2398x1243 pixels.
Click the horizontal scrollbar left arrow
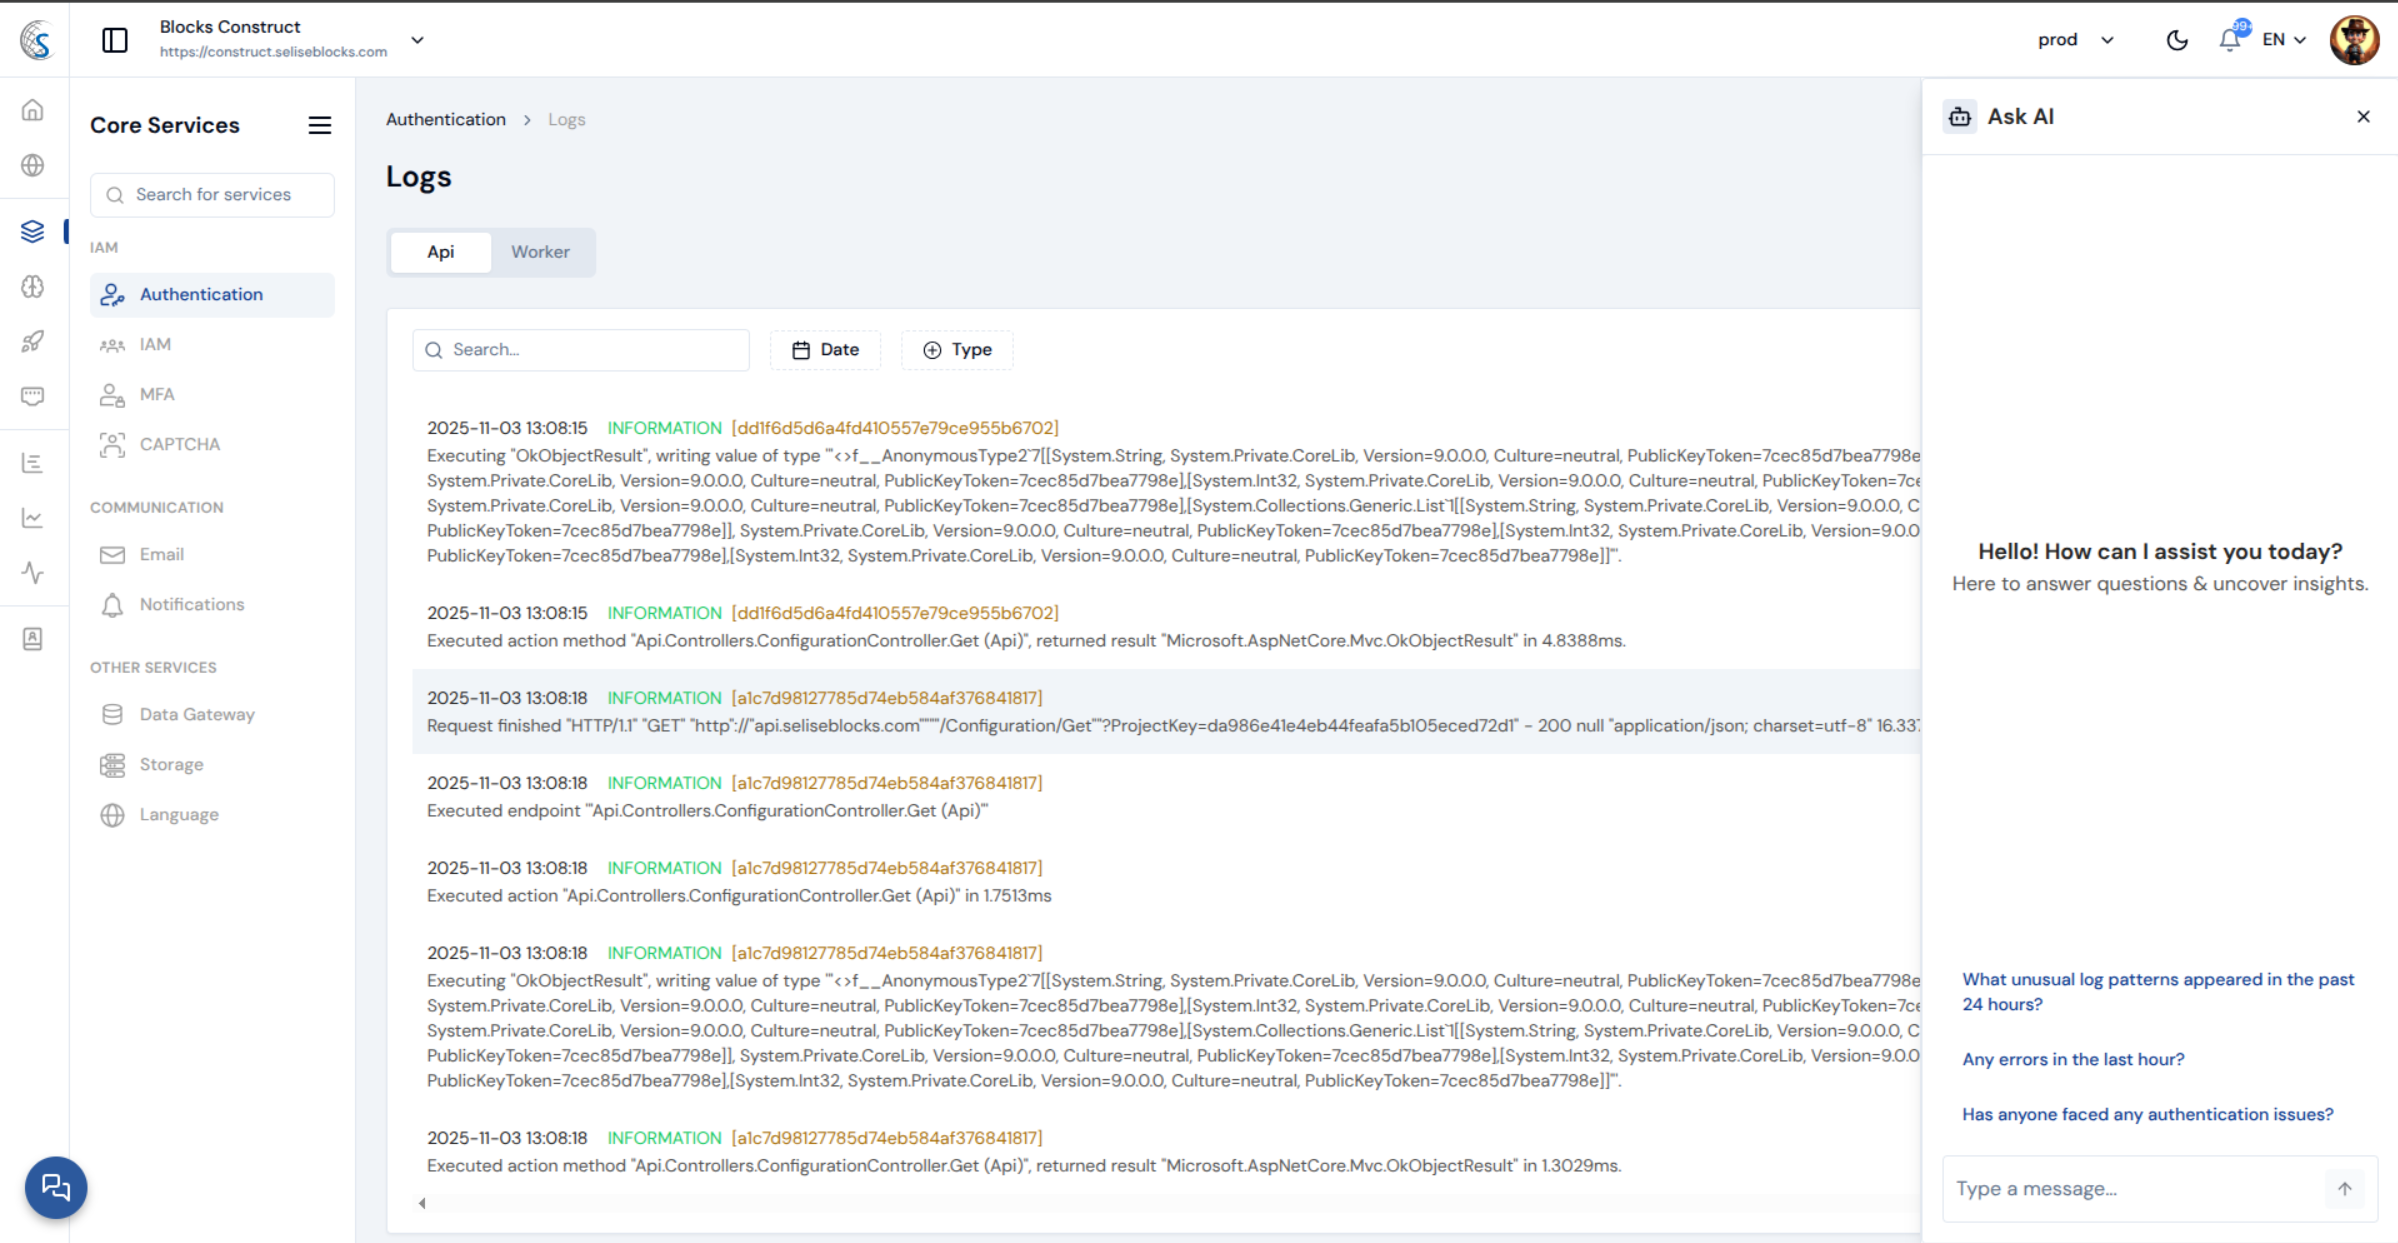point(422,1203)
